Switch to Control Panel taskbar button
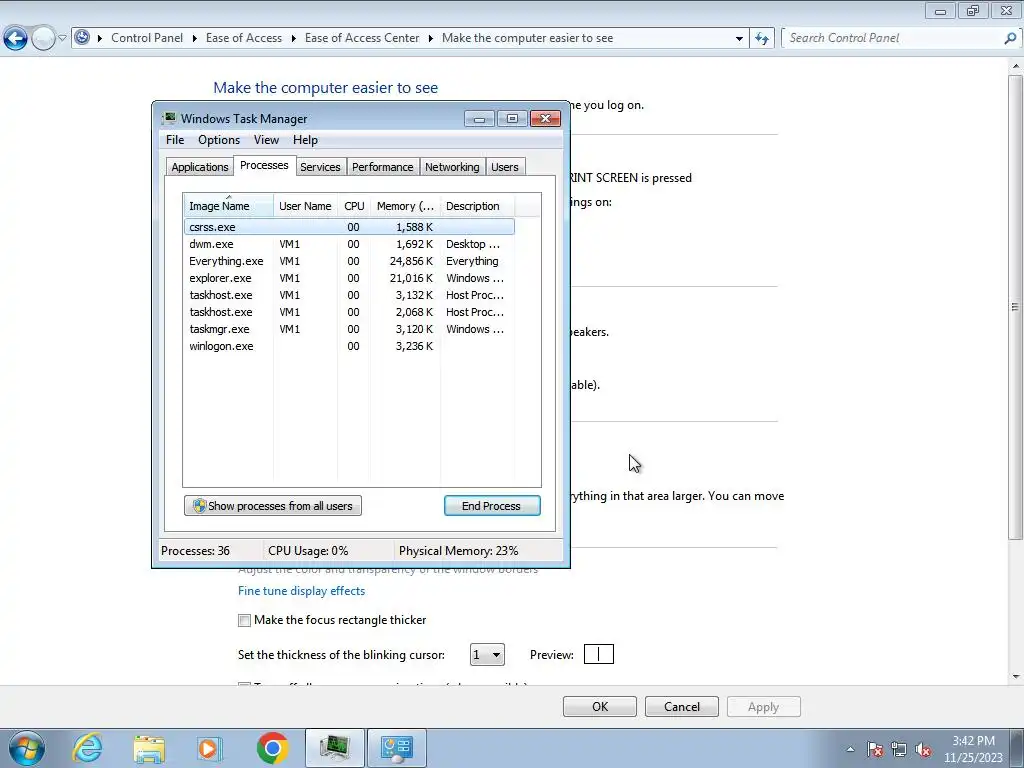Viewport: 1024px width, 768px height. click(x=396, y=748)
